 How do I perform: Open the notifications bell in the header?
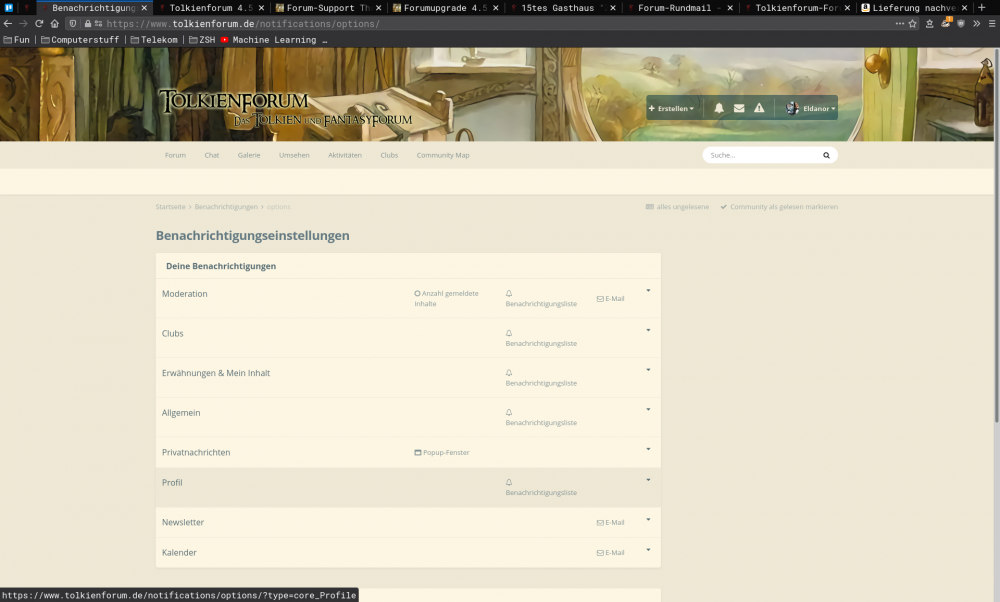(x=719, y=108)
